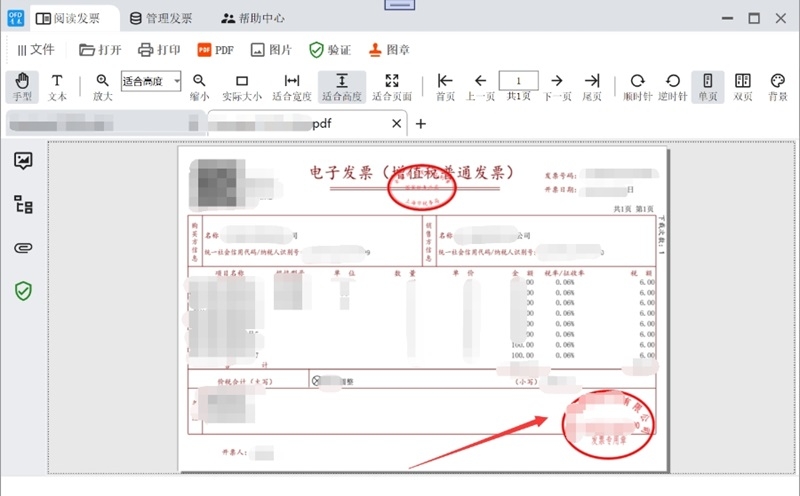The height and width of the screenshot is (496, 800).
Task: Open the 文件 menu
Action: (x=36, y=49)
